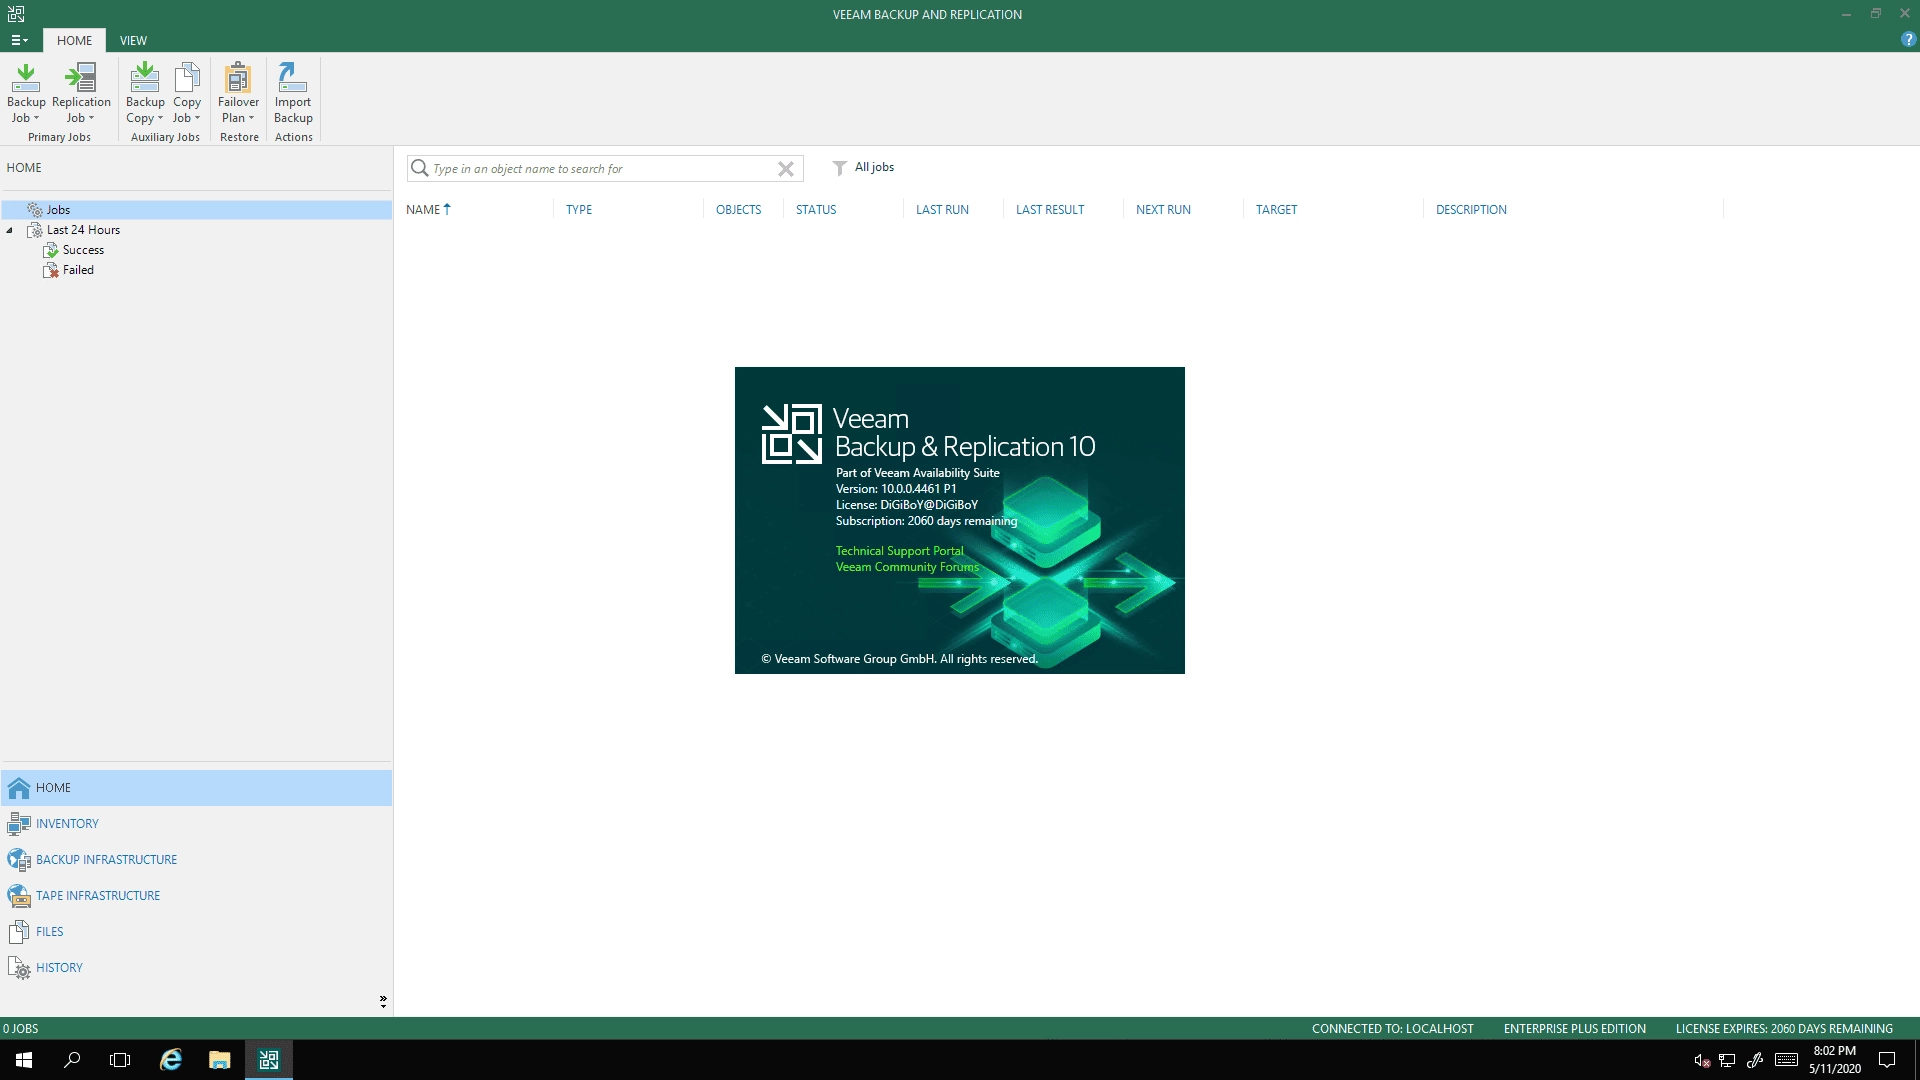Screen dimensions: 1920x1080
Task: Switch to the VIEW ribbon tab
Action: (x=133, y=41)
